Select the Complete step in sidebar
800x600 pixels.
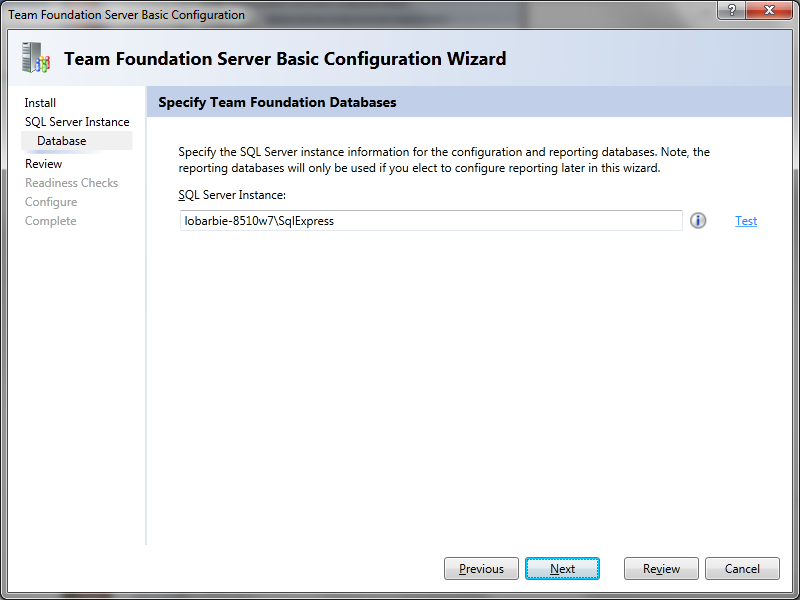pyautogui.click(x=51, y=221)
